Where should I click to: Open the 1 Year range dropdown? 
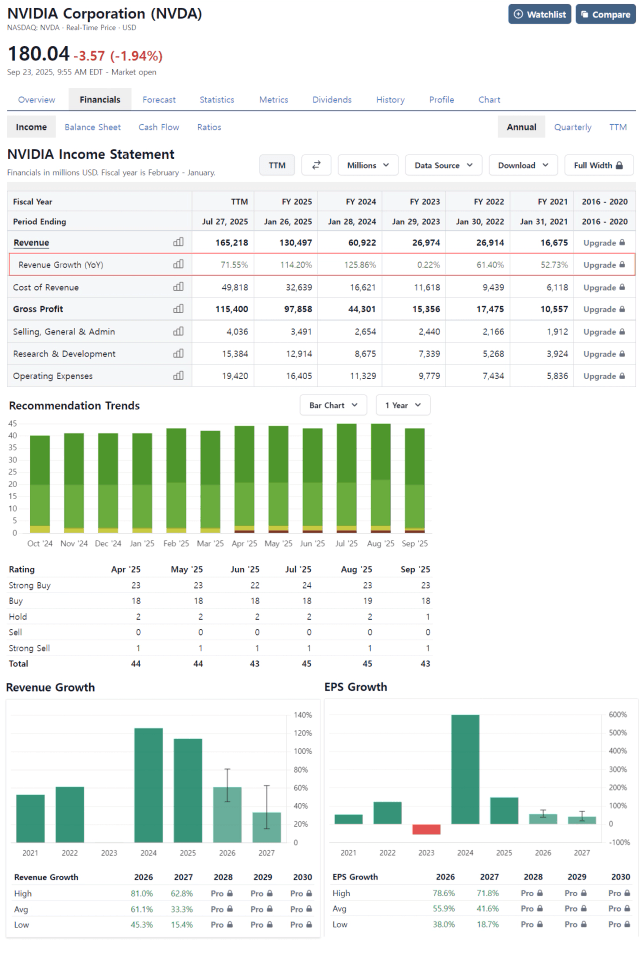(403, 405)
